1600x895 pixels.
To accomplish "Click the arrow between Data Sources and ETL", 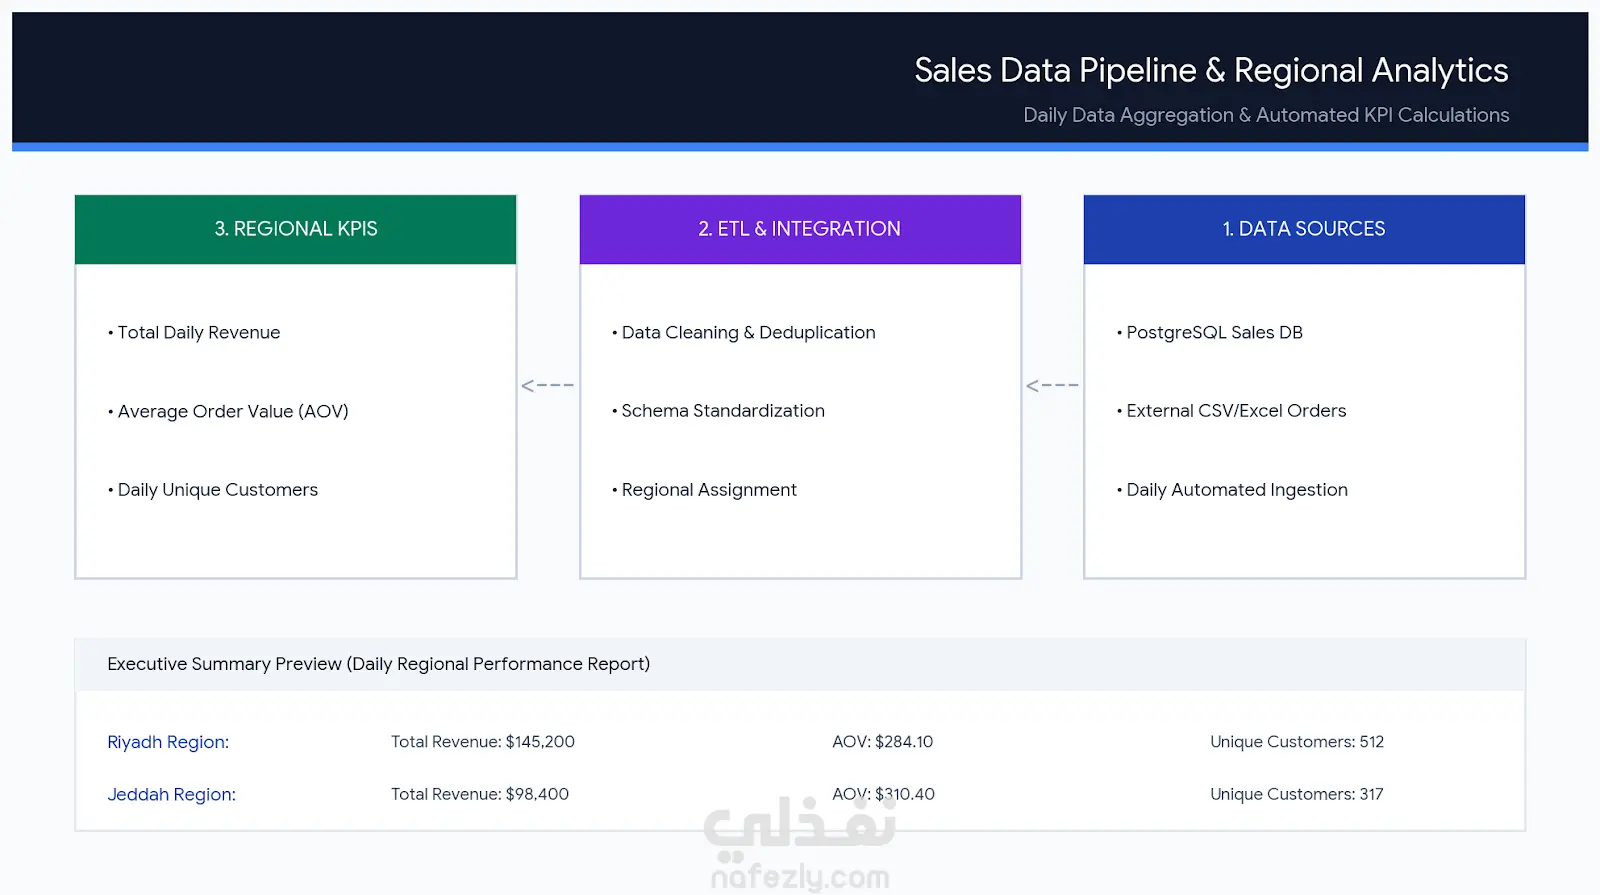I will click(x=1052, y=385).
